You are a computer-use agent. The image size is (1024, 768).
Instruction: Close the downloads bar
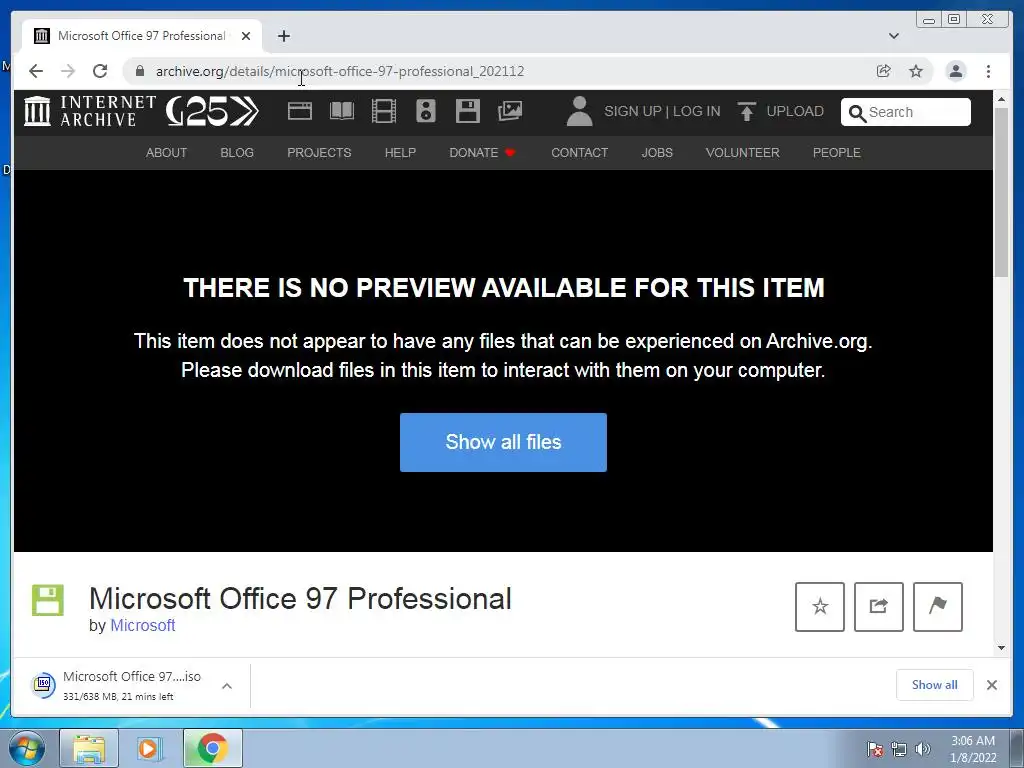point(991,685)
